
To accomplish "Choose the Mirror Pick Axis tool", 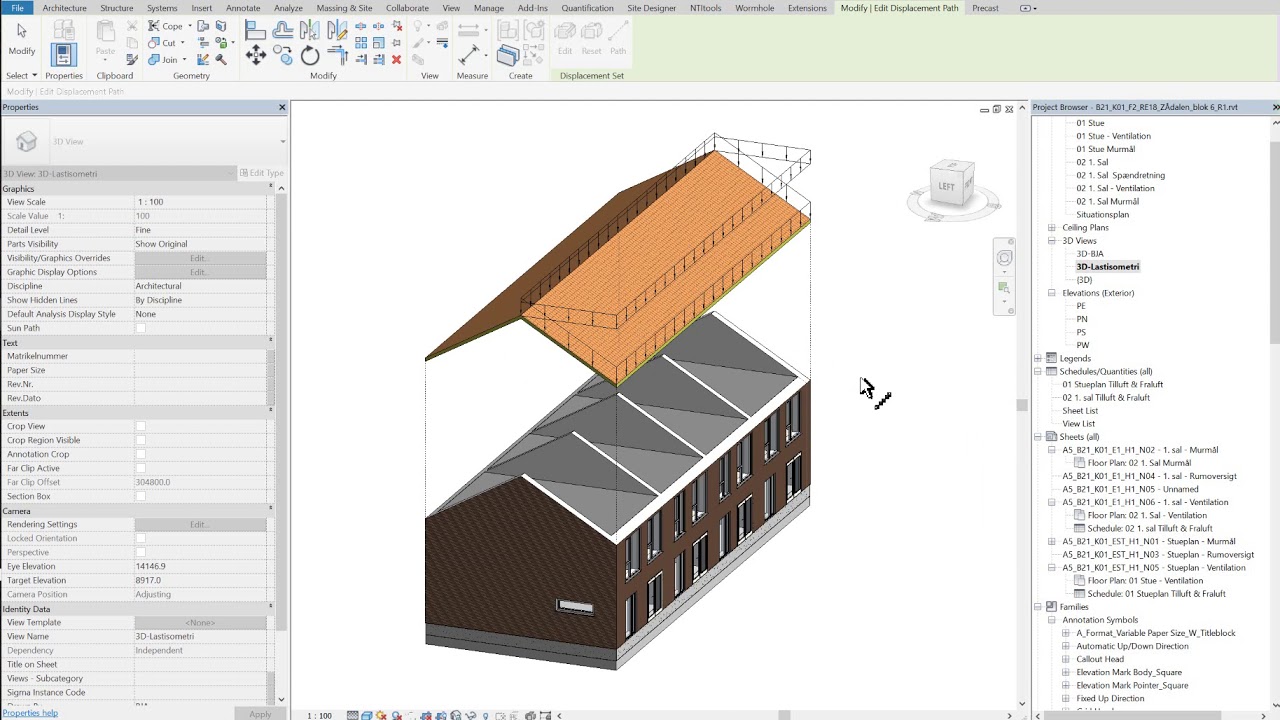I will point(310,30).
